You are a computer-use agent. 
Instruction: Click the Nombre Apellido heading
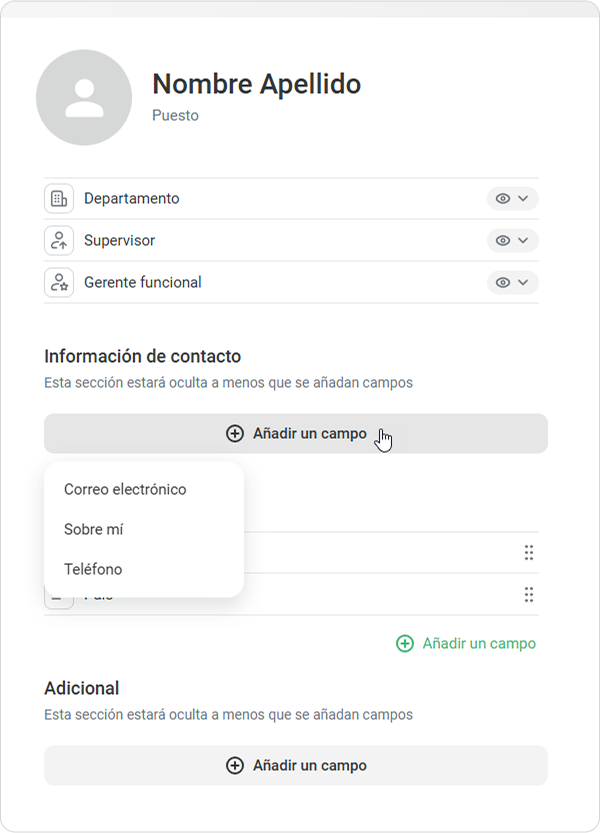pyautogui.click(x=256, y=84)
